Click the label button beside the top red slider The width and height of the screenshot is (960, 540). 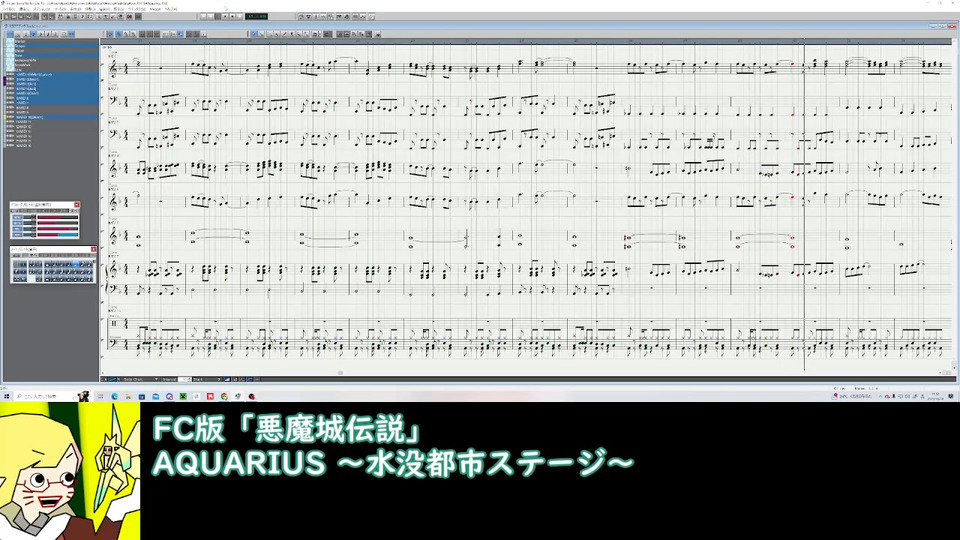tap(17, 217)
